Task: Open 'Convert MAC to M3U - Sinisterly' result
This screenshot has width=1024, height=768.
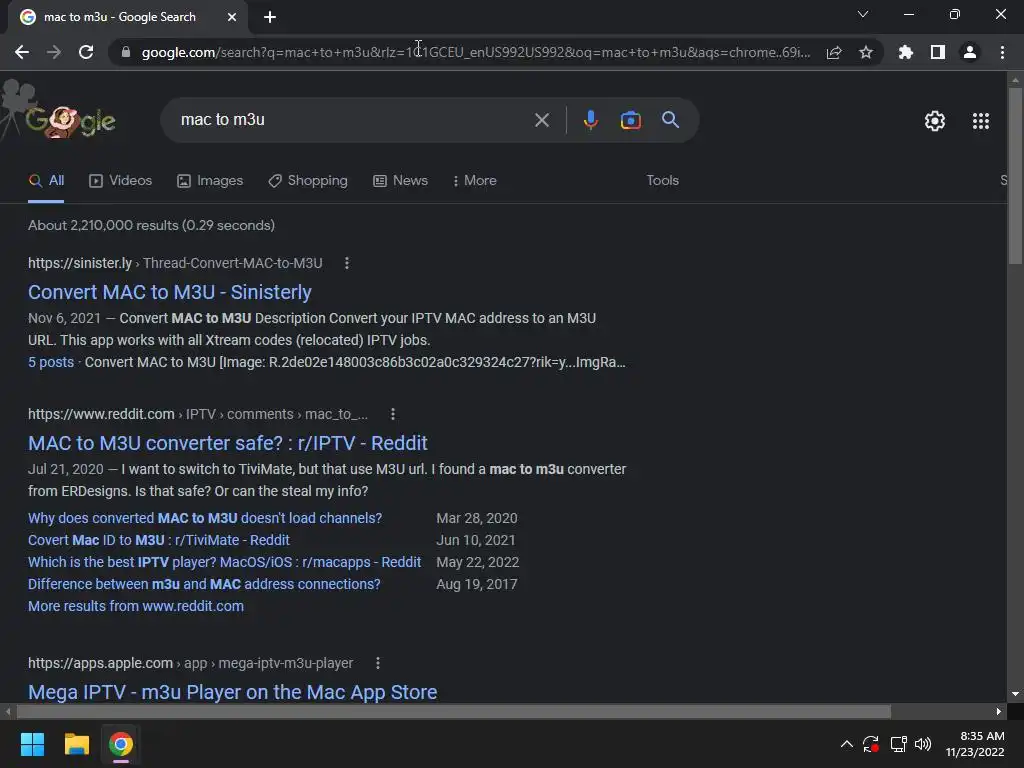Action: [170, 292]
